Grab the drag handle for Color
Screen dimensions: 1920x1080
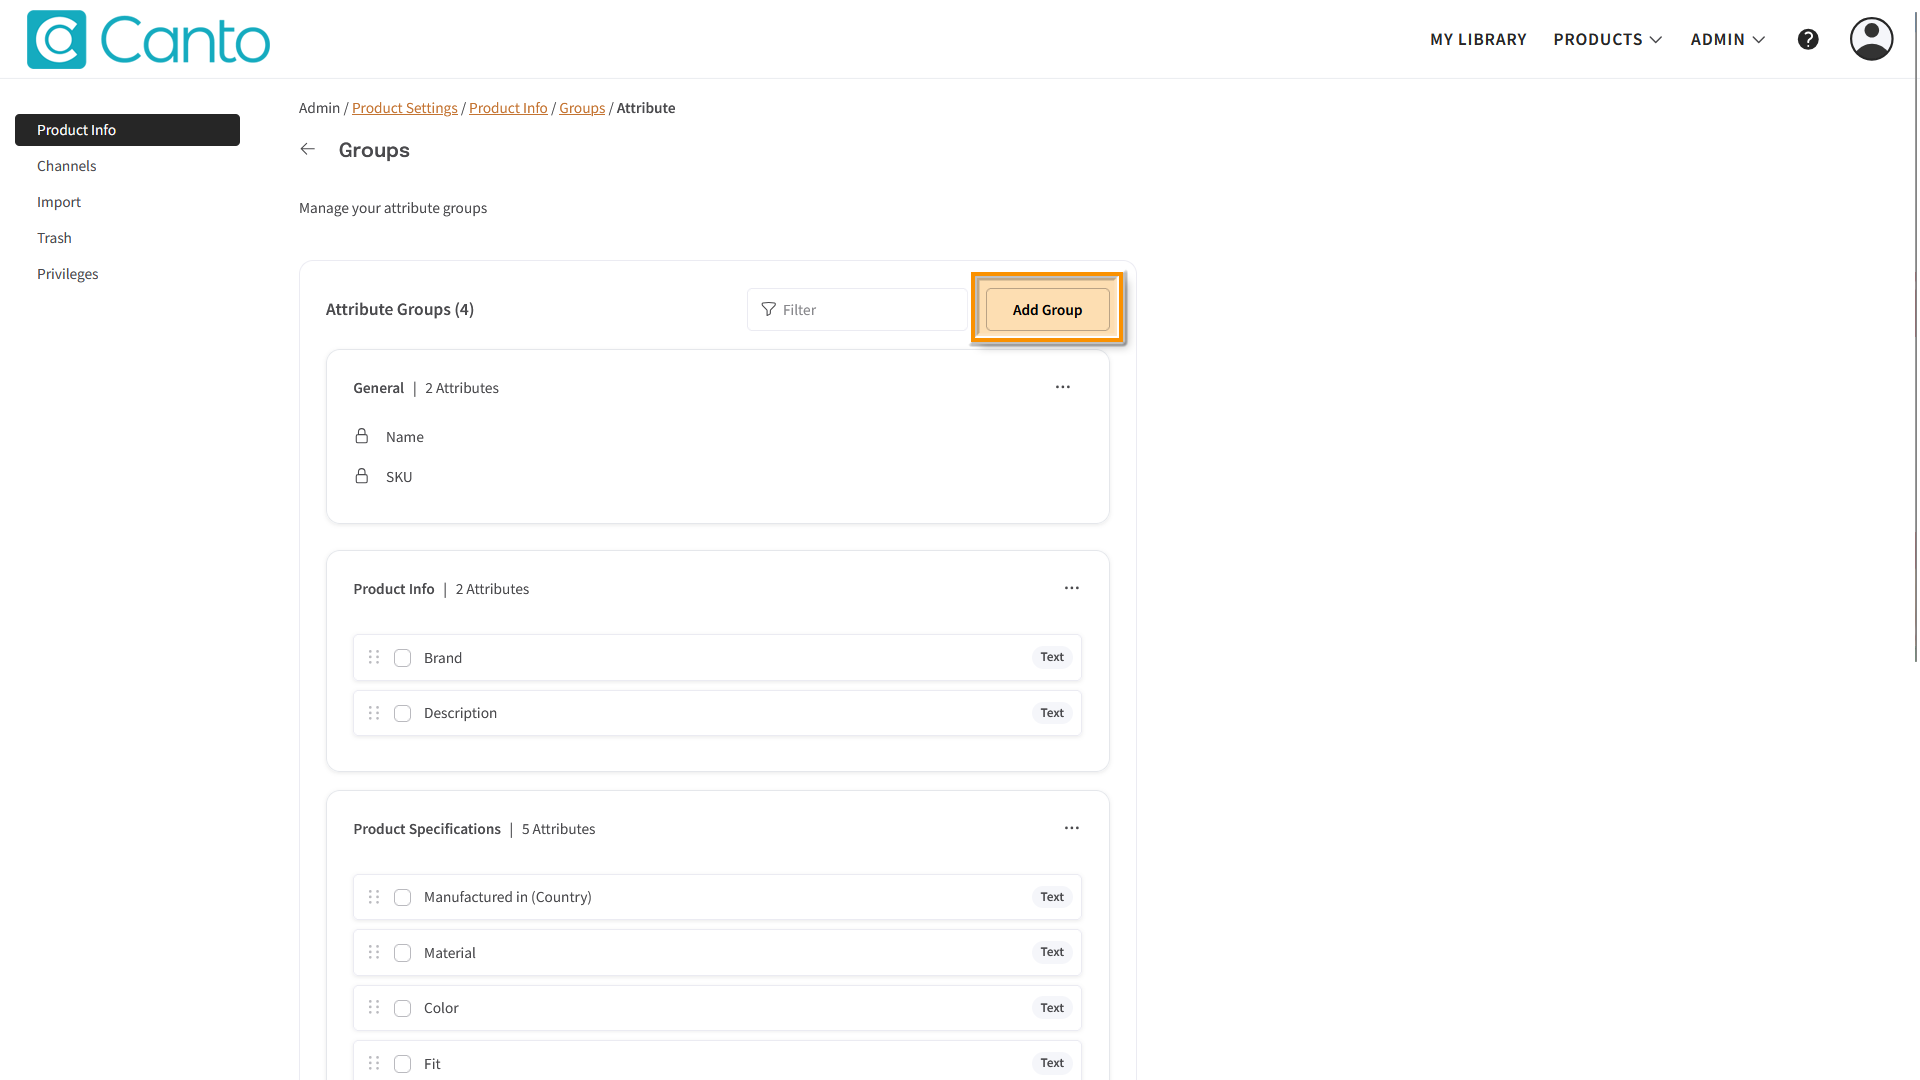(x=374, y=1007)
